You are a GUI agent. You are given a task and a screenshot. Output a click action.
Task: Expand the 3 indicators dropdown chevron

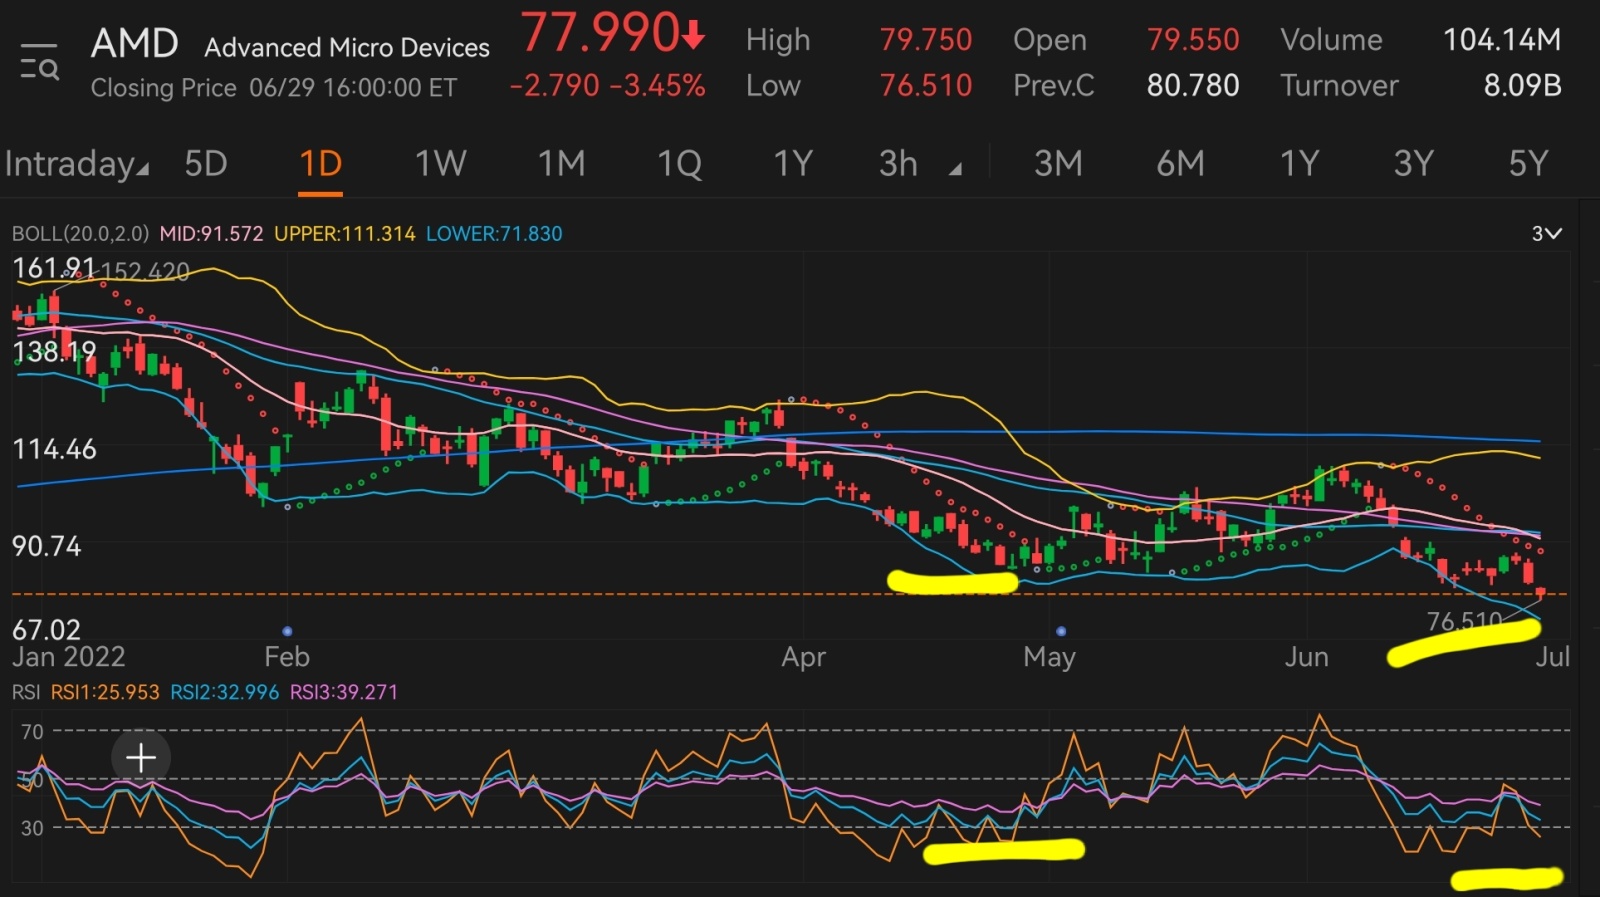click(x=1546, y=233)
